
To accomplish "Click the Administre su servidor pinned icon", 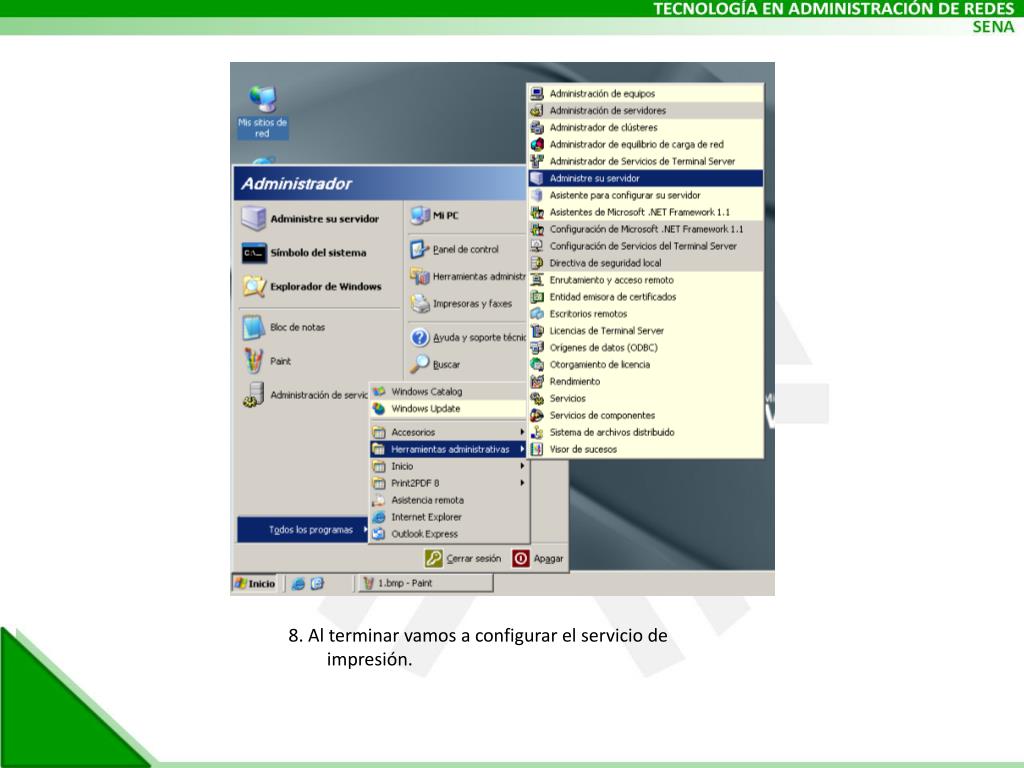I will 253,218.
